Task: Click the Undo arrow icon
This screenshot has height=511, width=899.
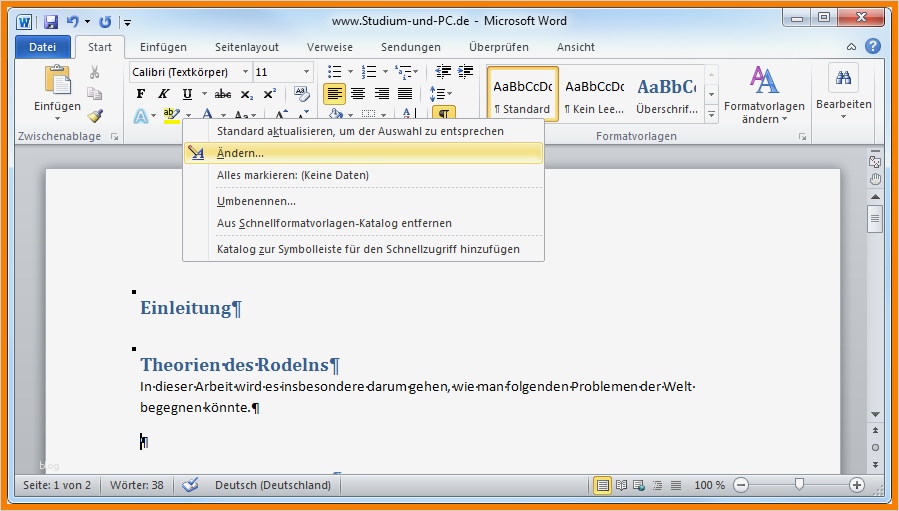Action: [73, 22]
